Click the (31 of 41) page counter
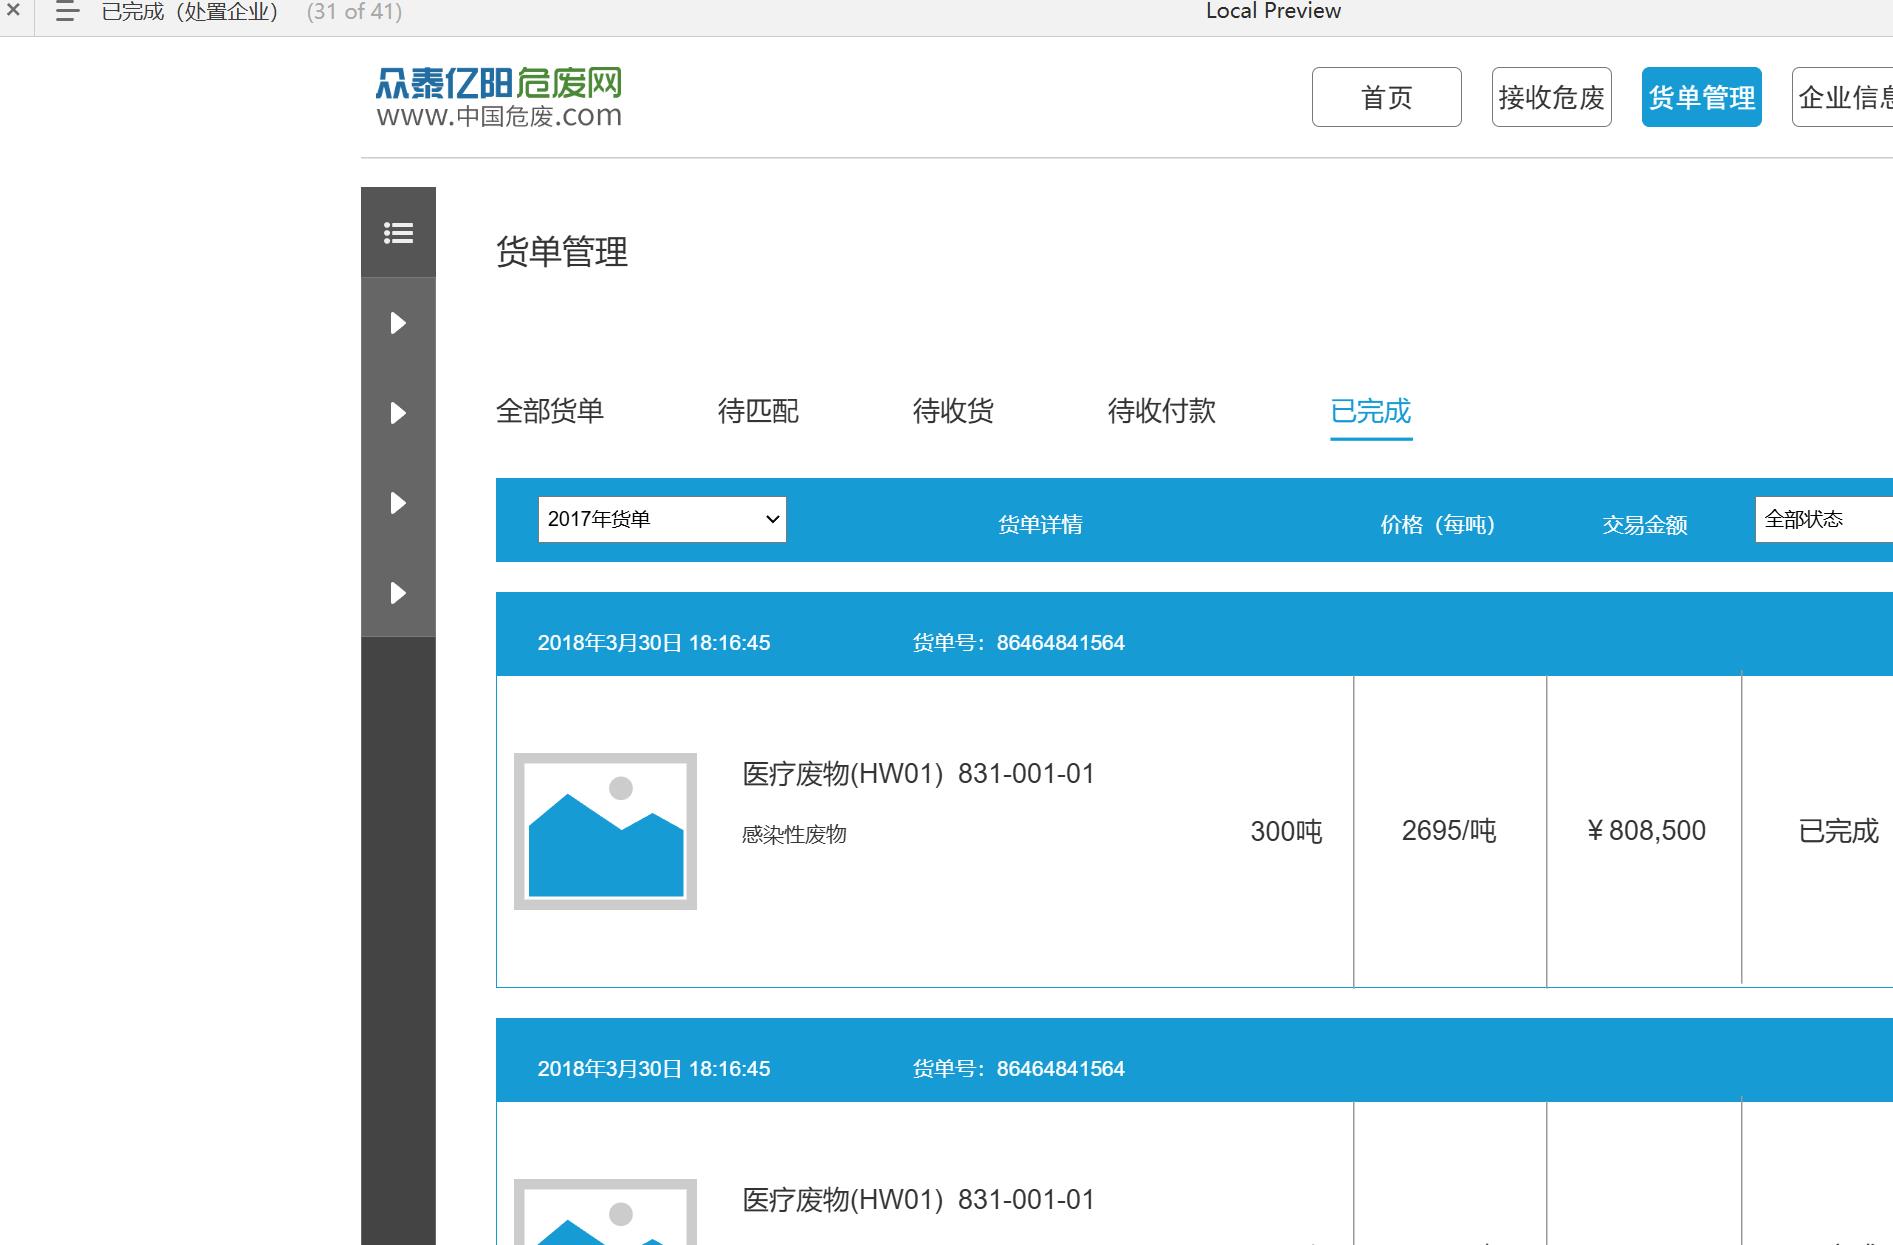The height and width of the screenshot is (1245, 1893). tap(354, 12)
